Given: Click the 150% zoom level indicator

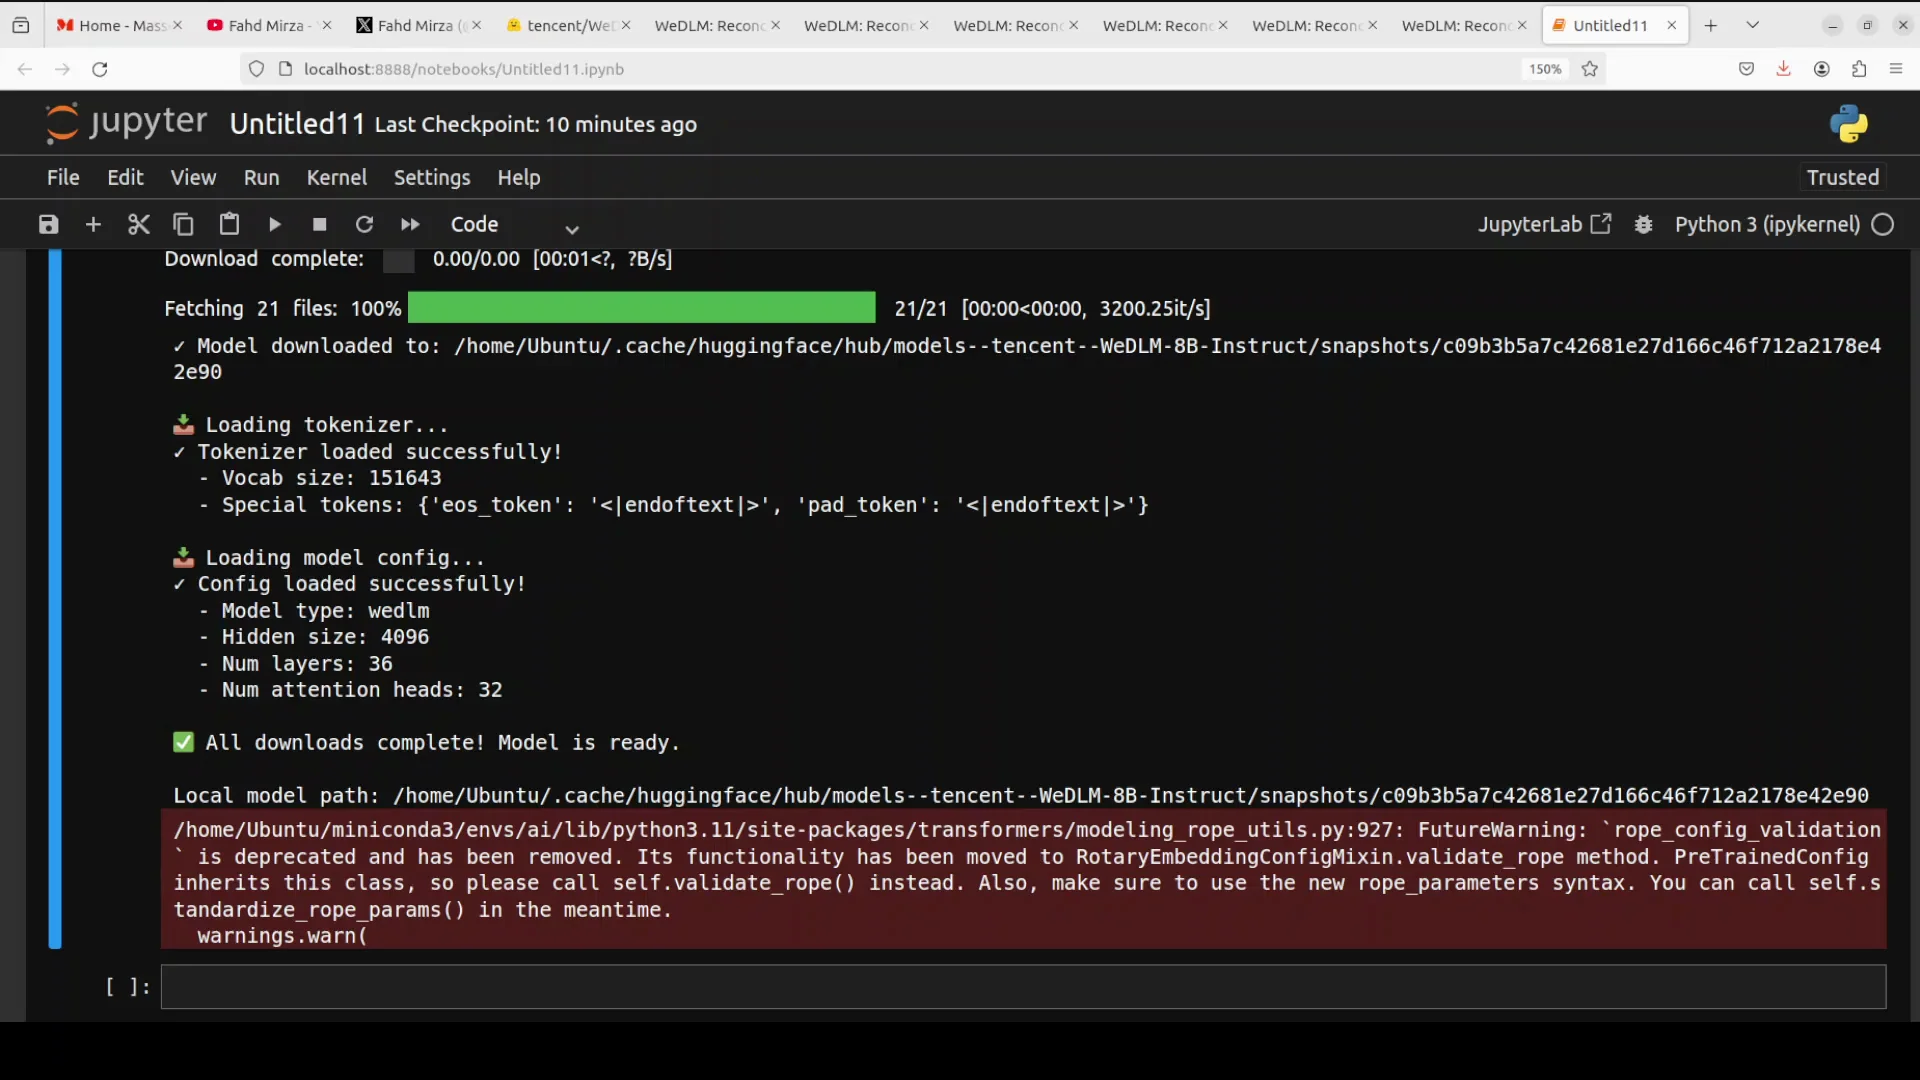Looking at the screenshot, I should coord(1544,69).
